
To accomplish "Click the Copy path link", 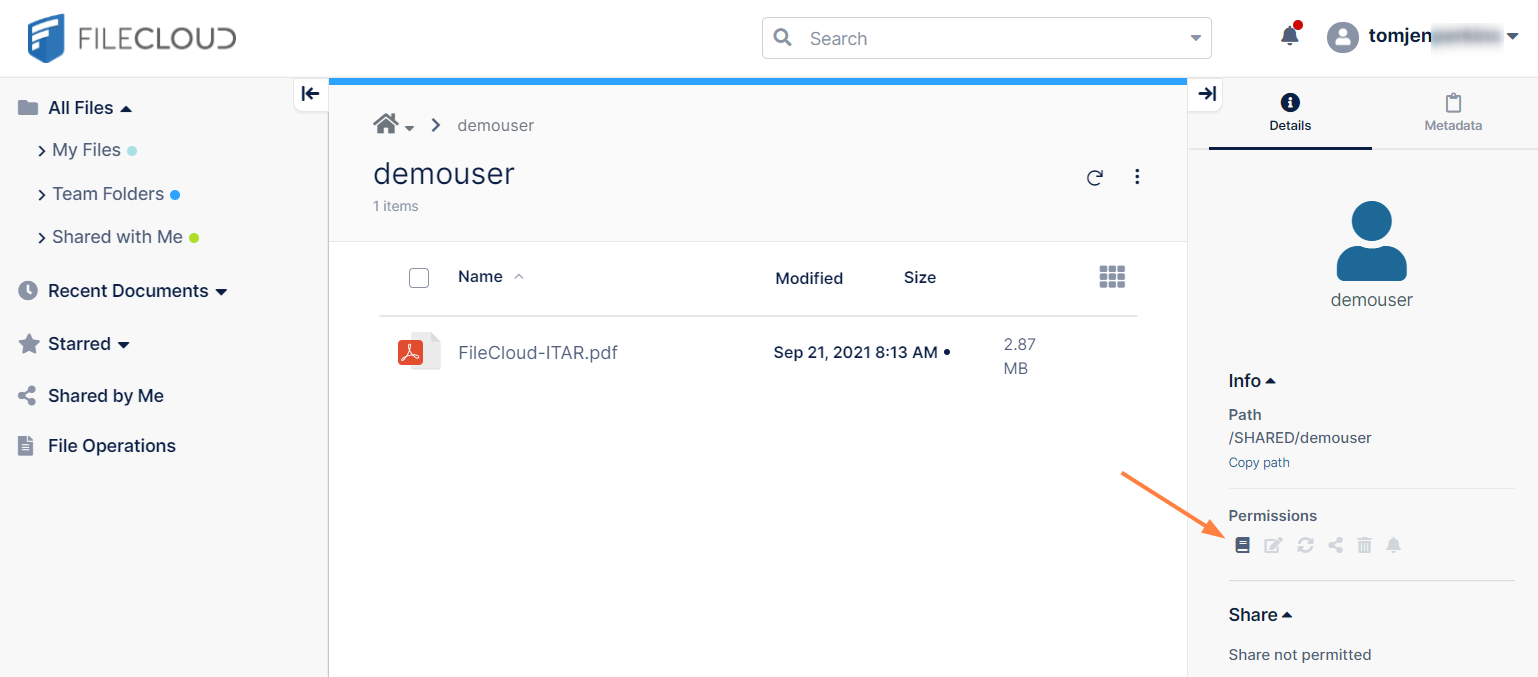I will point(1259,463).
